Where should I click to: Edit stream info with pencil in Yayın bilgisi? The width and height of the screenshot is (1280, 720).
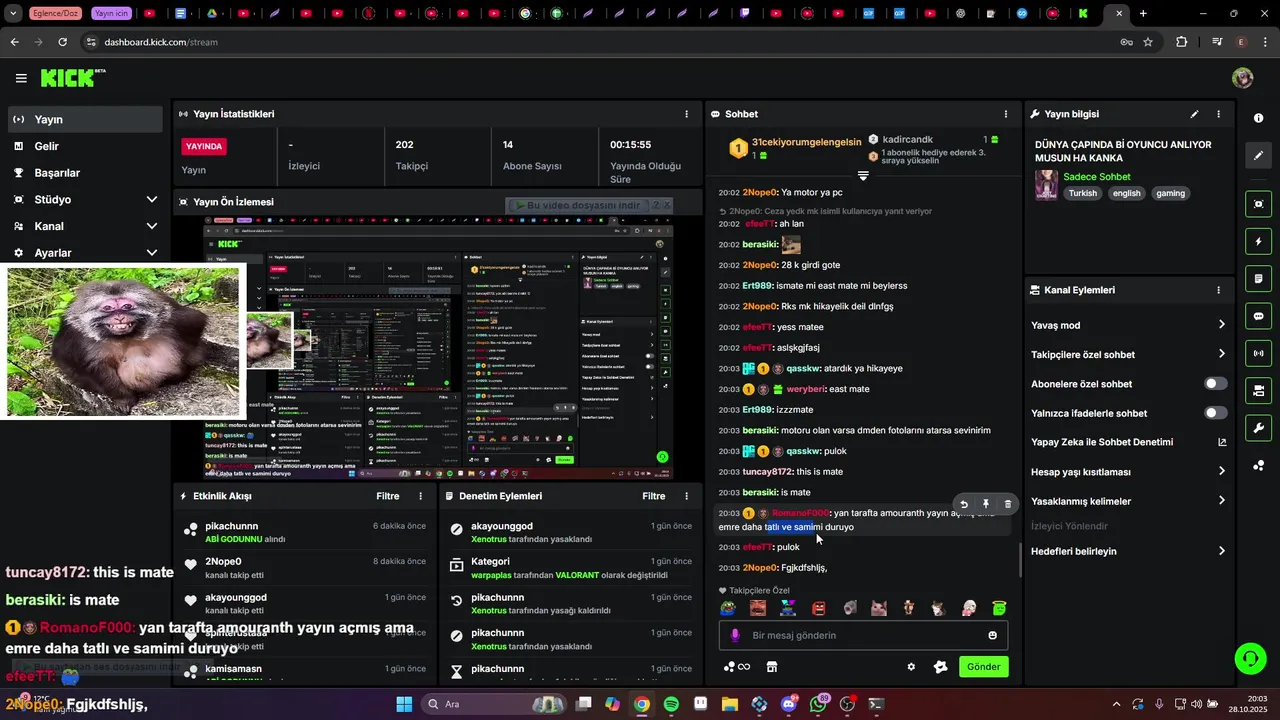(1194, 114)
